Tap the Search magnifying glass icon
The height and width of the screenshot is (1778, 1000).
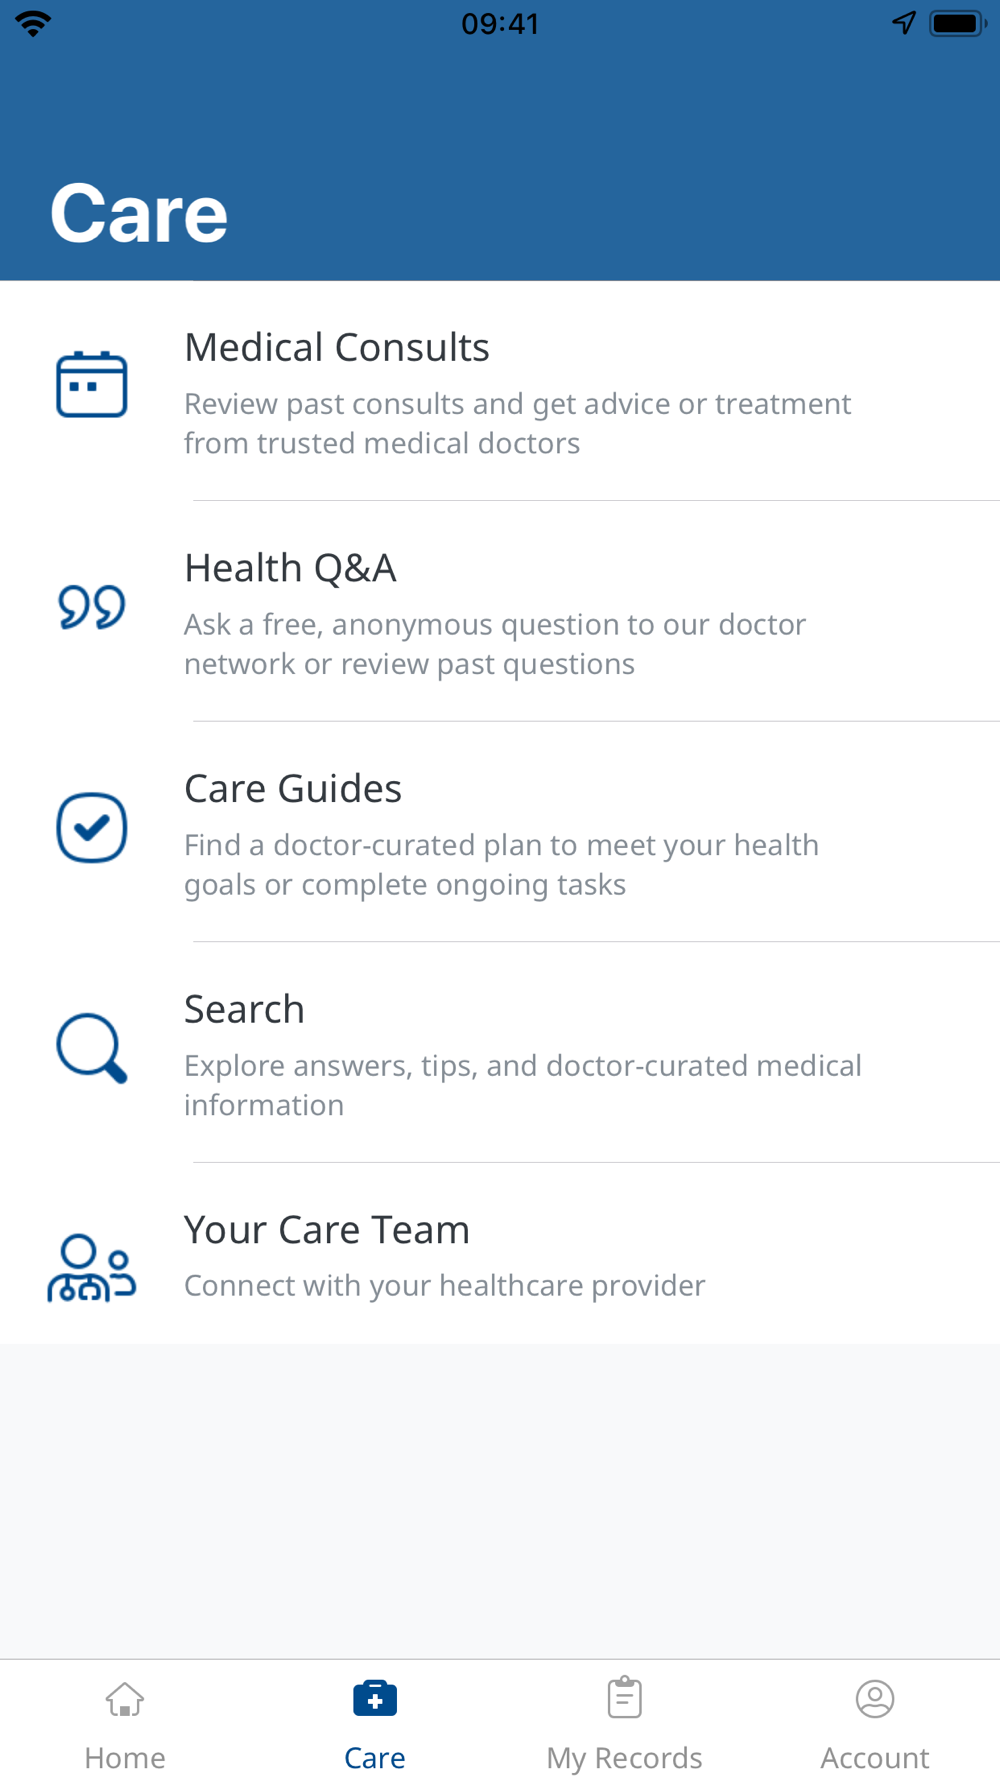pos(91,1048)
